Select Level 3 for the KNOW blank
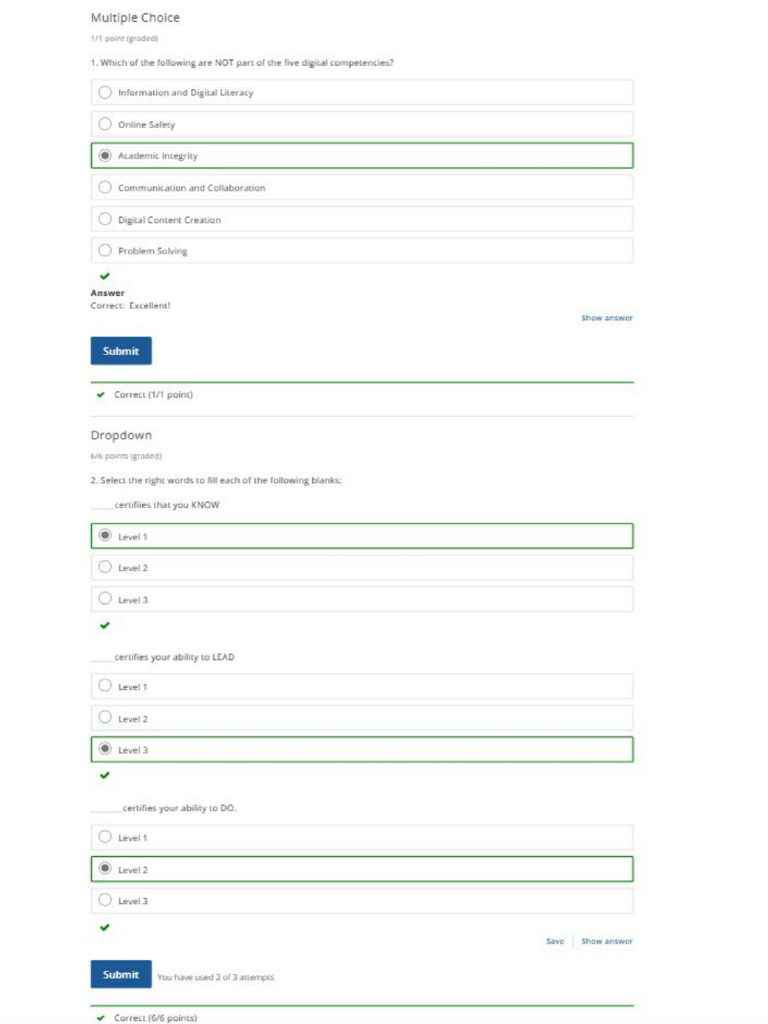This screenshot has height=1024, width=768. tap(105, 599)
